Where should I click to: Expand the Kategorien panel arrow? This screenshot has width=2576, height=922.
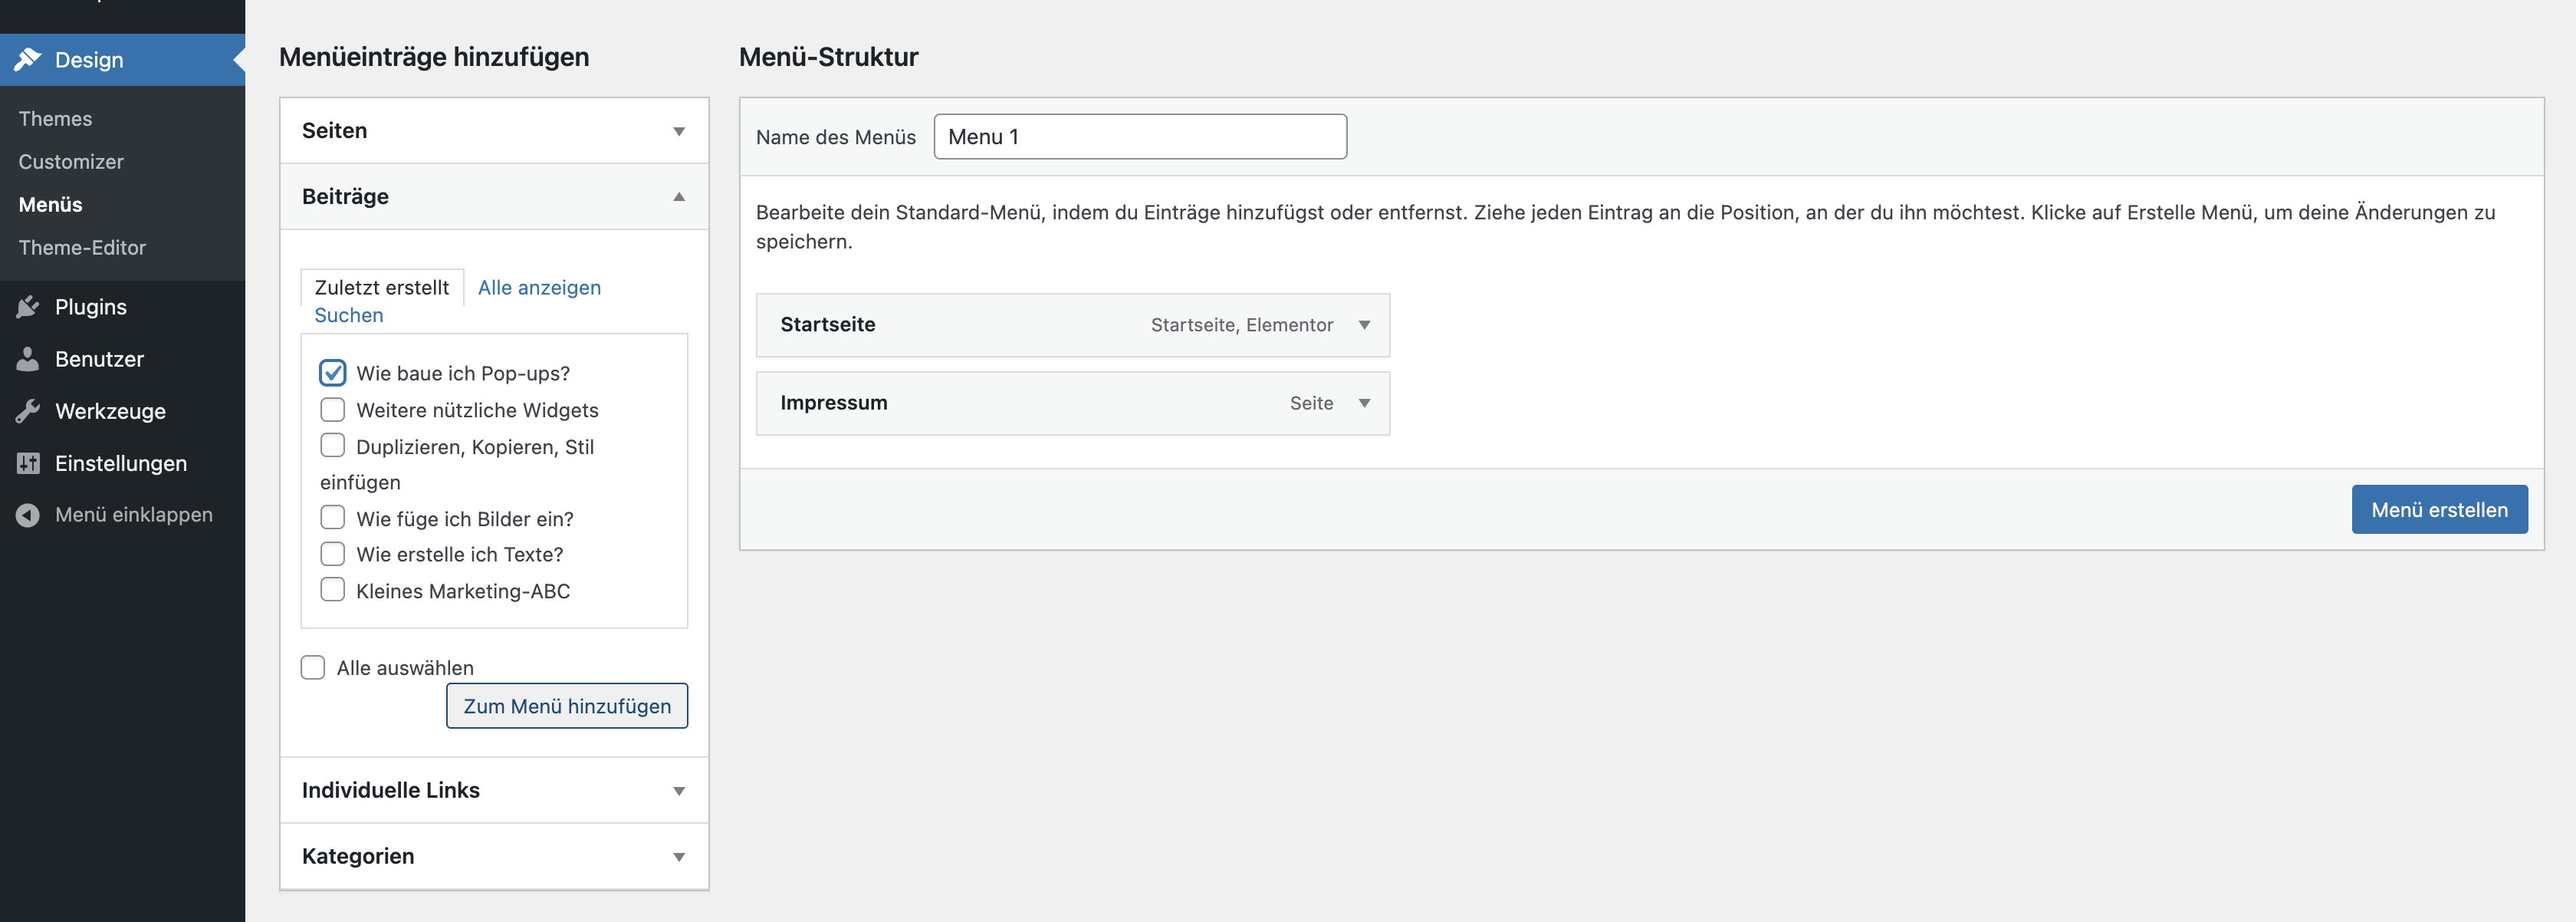pyautogui.click(x=679, y=857)
